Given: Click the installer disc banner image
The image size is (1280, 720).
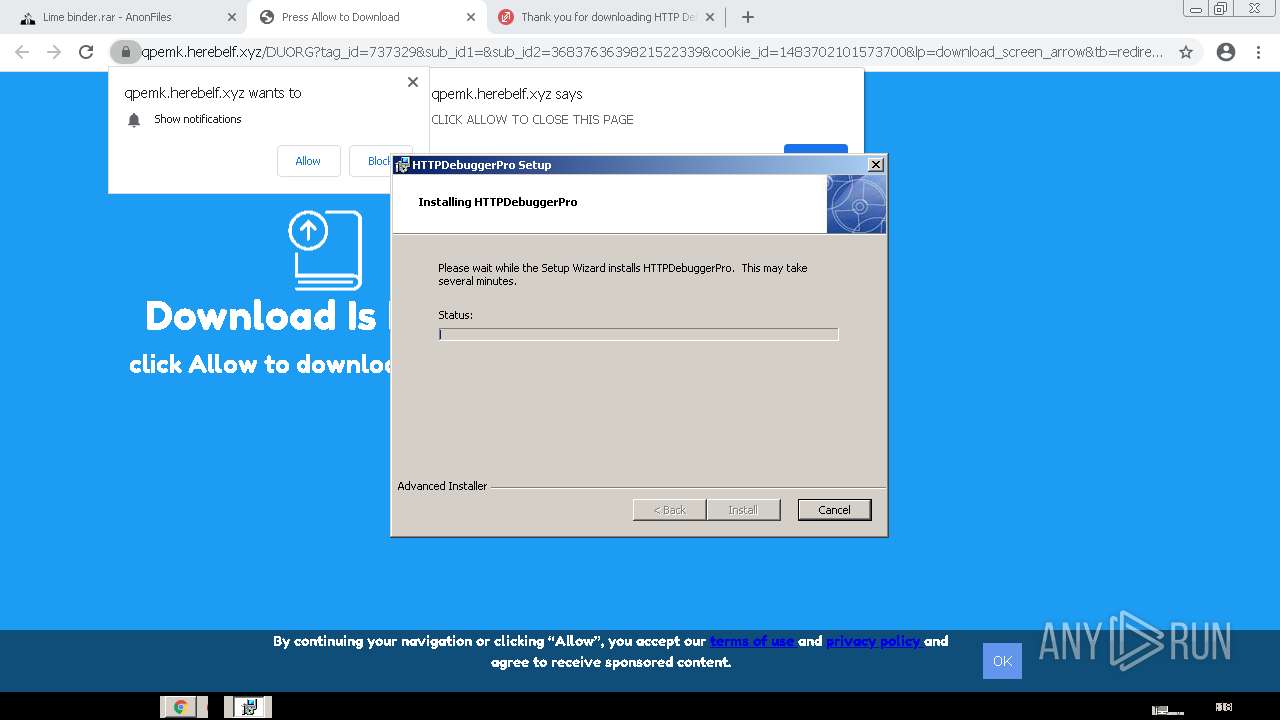Looking at the screenshot, I should [856, 204].
